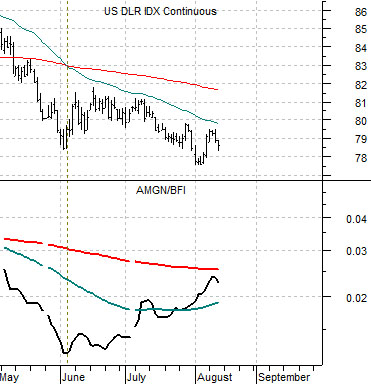
Task: Click the 0.03 ratio axis label
Action: [357, 251]
